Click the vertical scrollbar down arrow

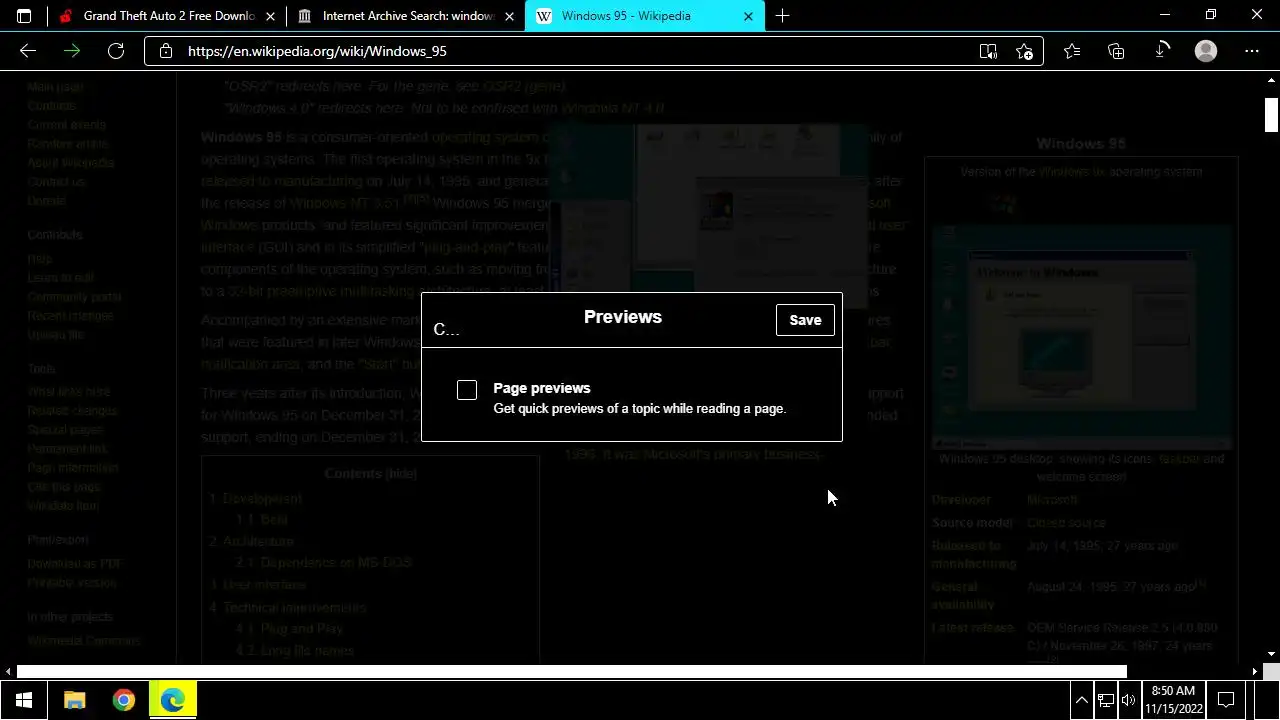click(x=1272, y=654)
